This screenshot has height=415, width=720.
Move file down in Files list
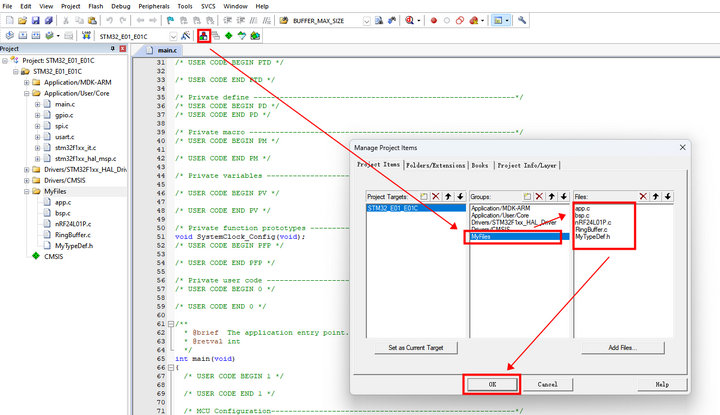[x=668, y=197]
